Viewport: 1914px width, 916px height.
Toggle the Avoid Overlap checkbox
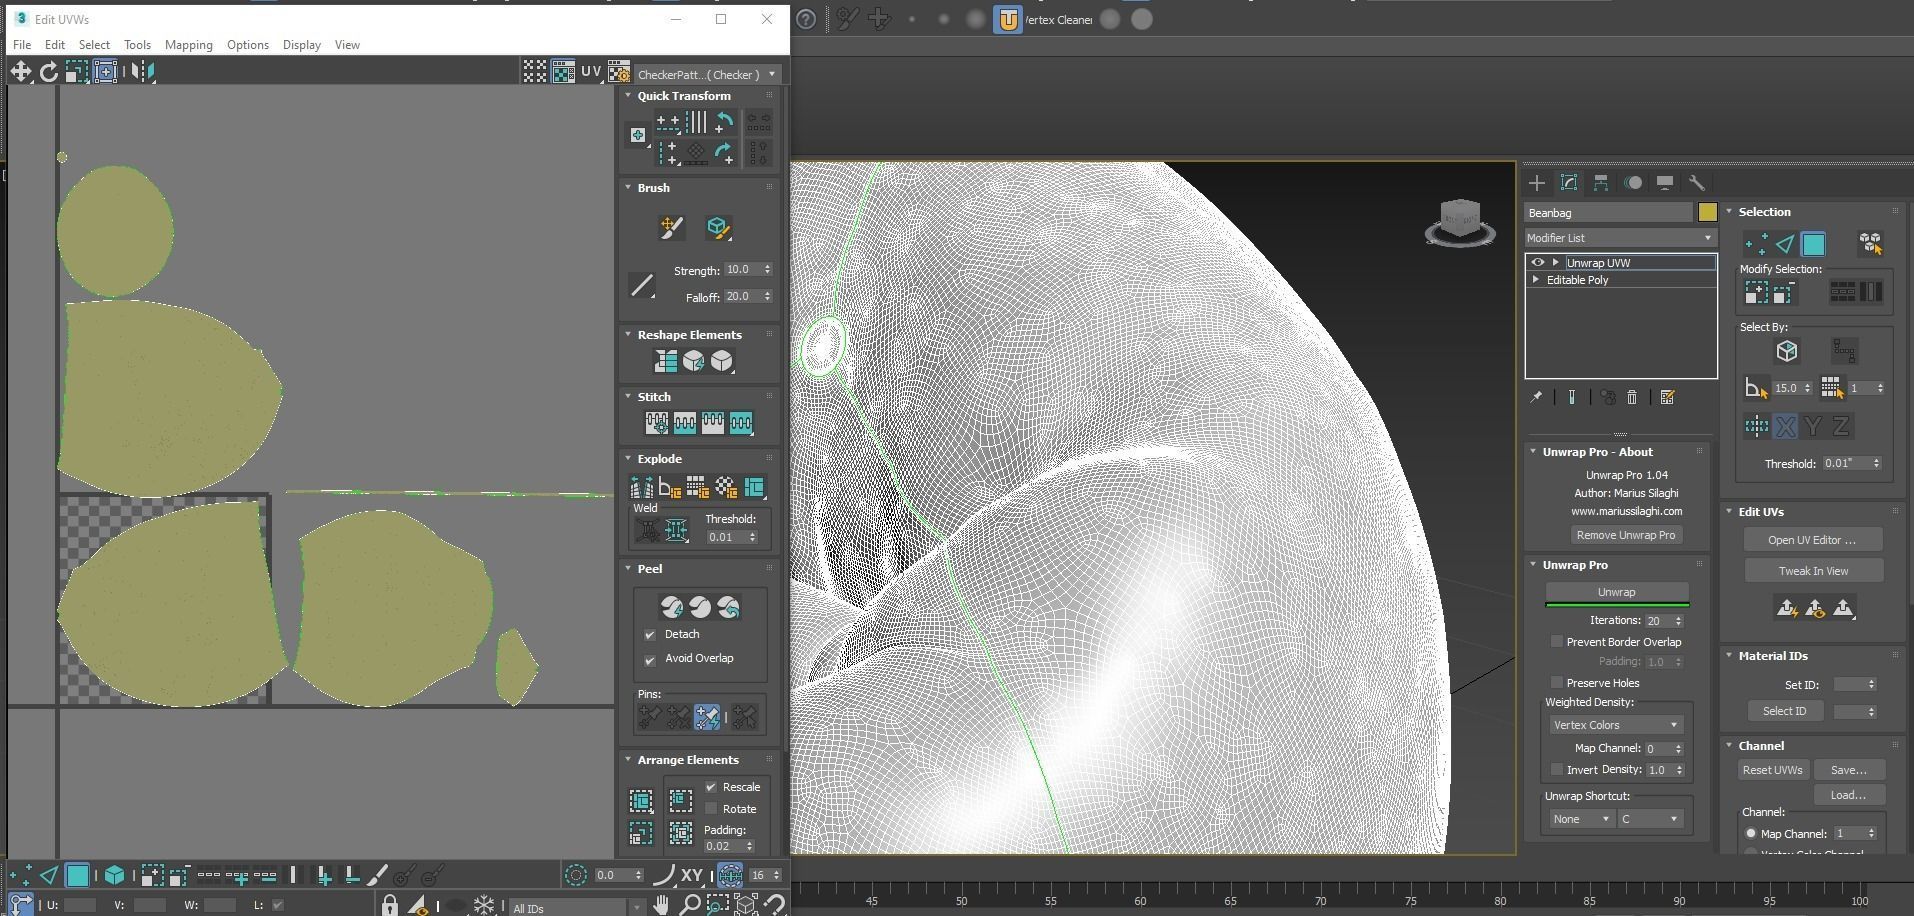point(650,660)
